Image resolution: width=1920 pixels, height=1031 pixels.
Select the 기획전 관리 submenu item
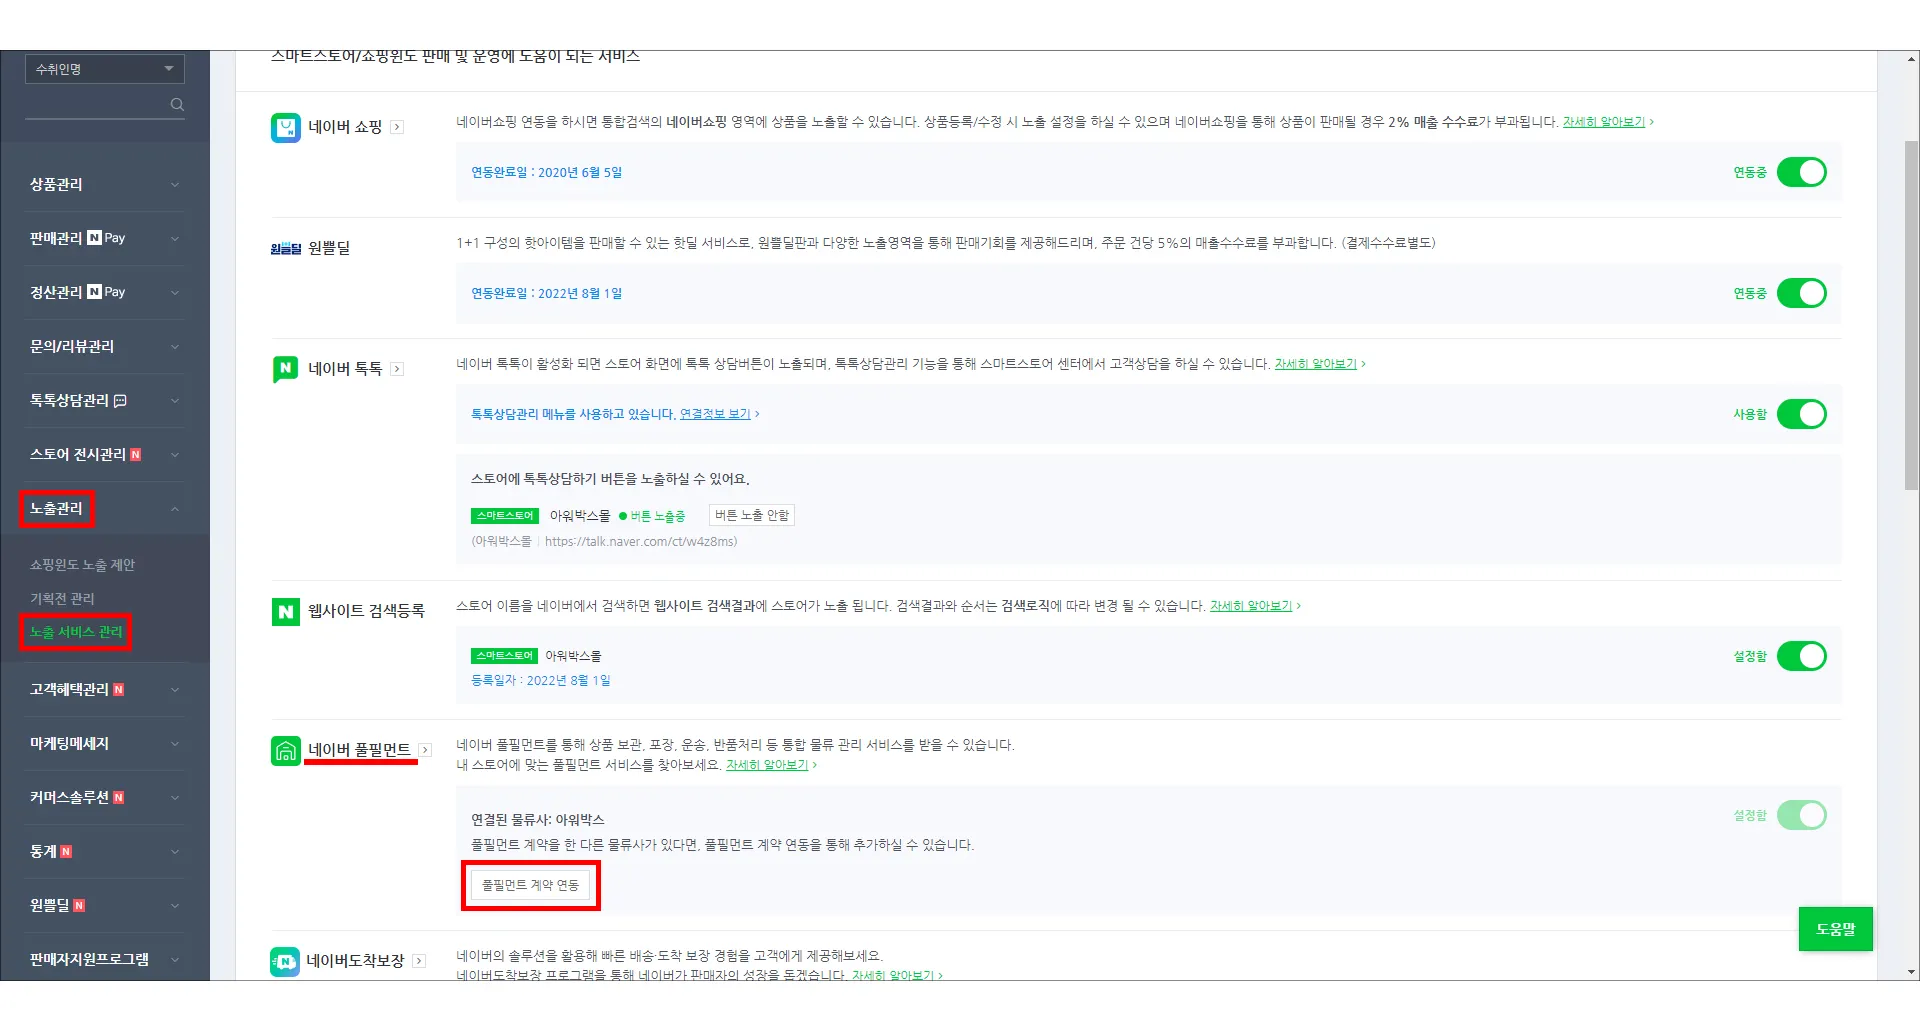62,598
